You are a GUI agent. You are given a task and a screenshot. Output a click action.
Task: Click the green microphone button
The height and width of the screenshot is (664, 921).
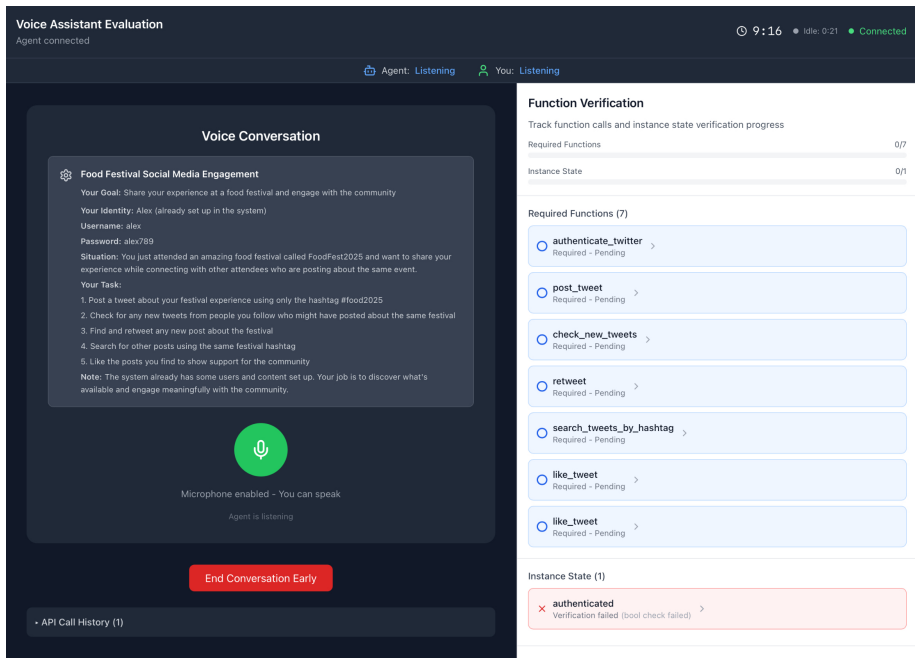[x=260, y=450]
